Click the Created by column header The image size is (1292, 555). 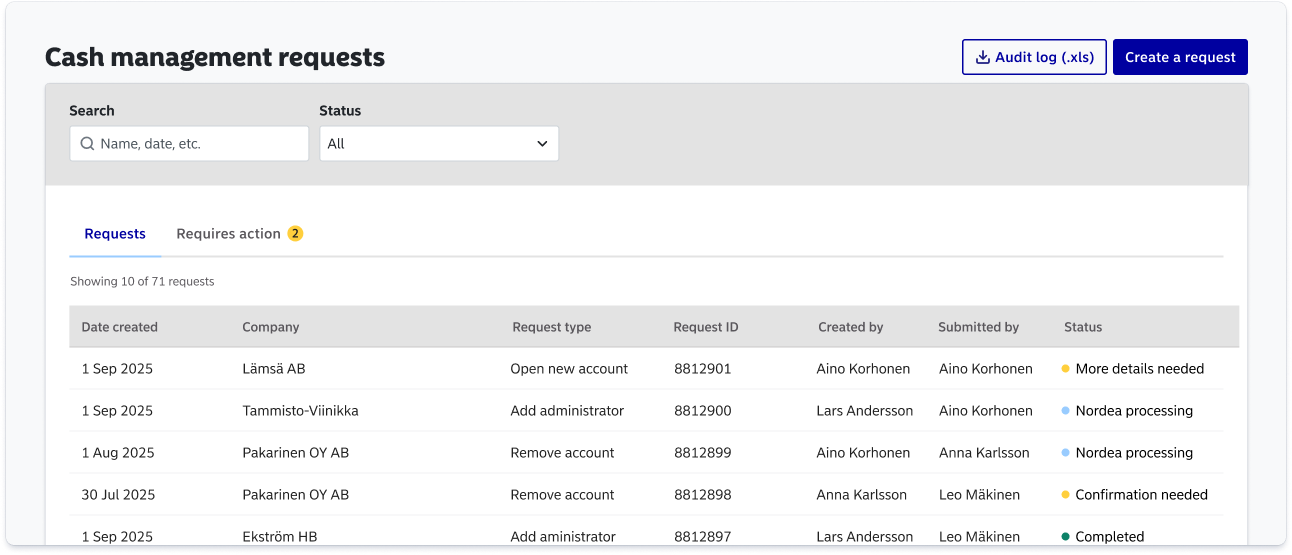point(851,327)
